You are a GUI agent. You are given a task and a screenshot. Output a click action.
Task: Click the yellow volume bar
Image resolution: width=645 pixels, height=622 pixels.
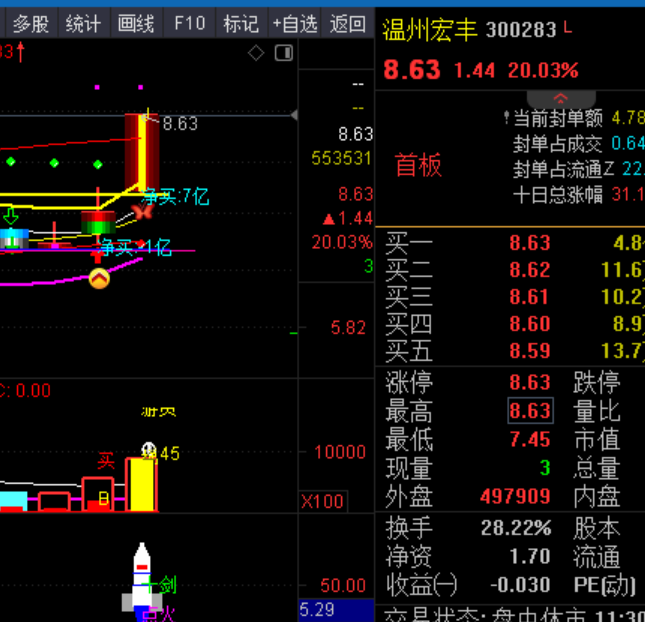[142, 485]
